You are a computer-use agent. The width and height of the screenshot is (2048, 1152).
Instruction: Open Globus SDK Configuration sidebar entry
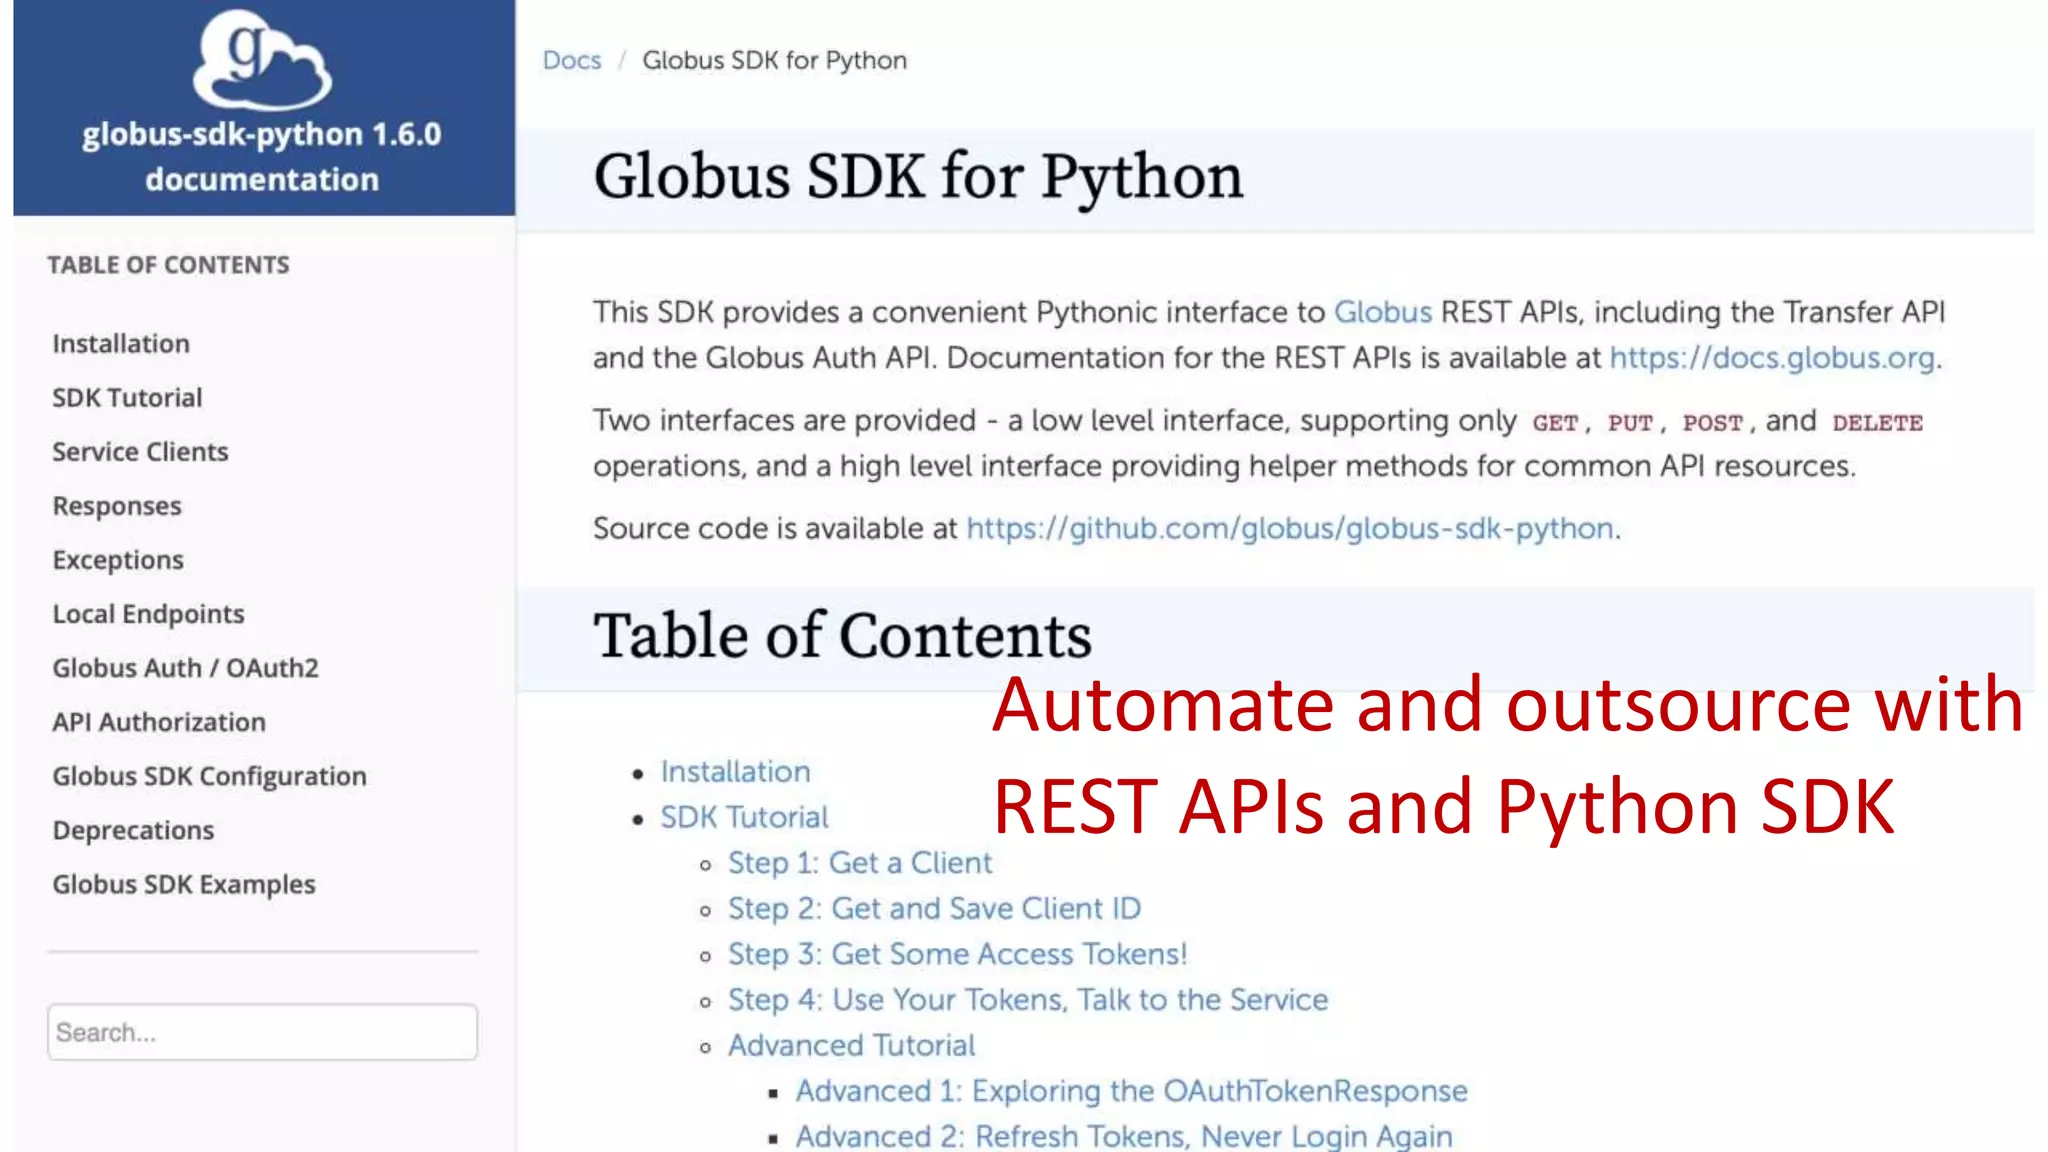[x=209, y=776]
